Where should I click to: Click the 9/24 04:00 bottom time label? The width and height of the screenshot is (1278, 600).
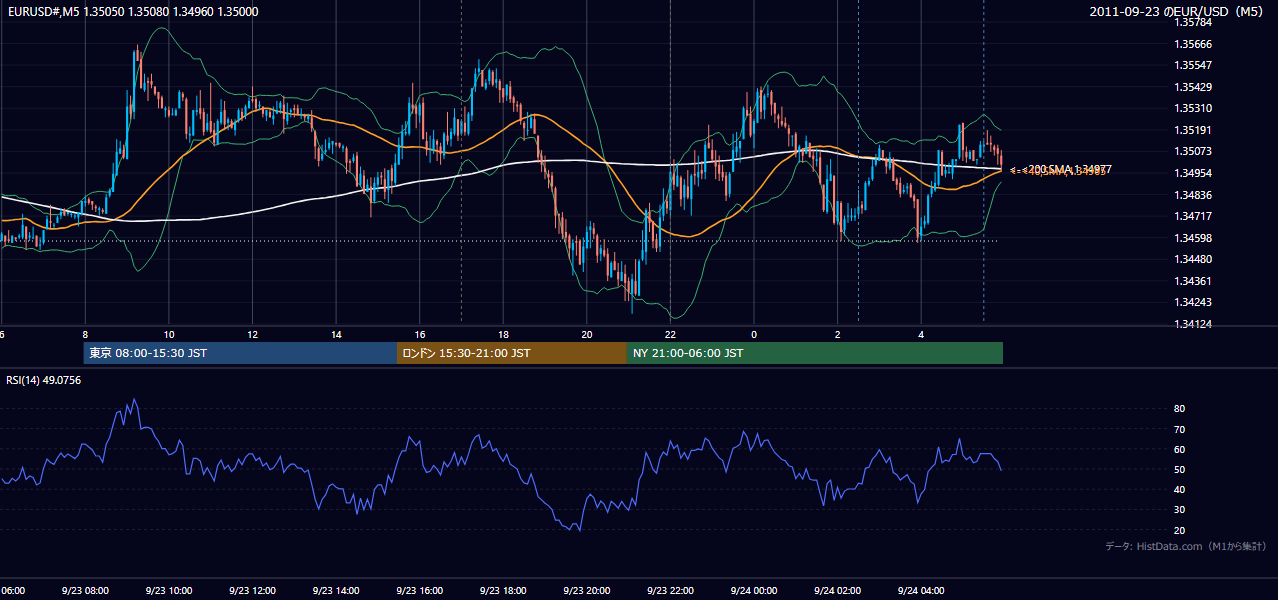click(x=921, y=591)
